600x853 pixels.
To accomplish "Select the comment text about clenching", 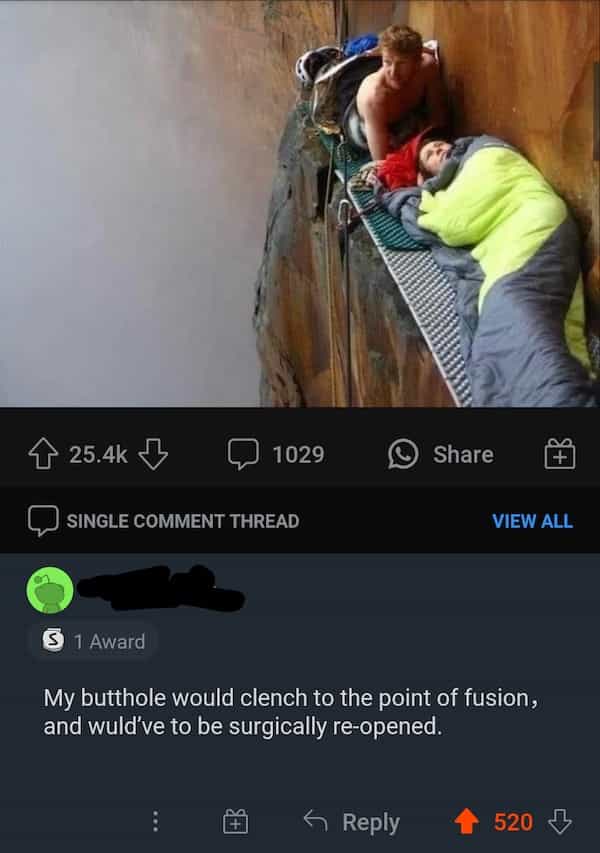I will (x=291, y=712).
